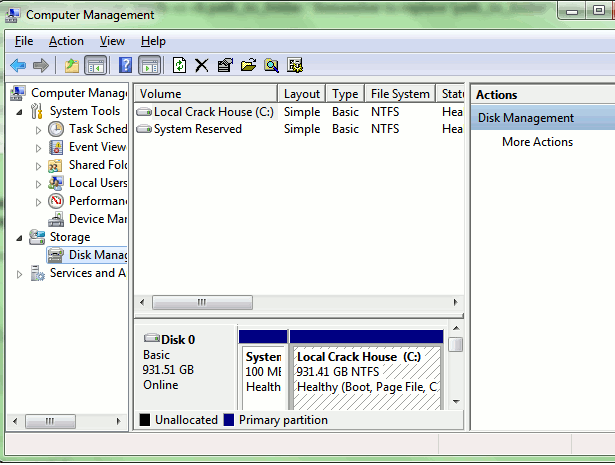Click the tree pane horizontal scrollbar thumb
615x465 pixels.
50,421
